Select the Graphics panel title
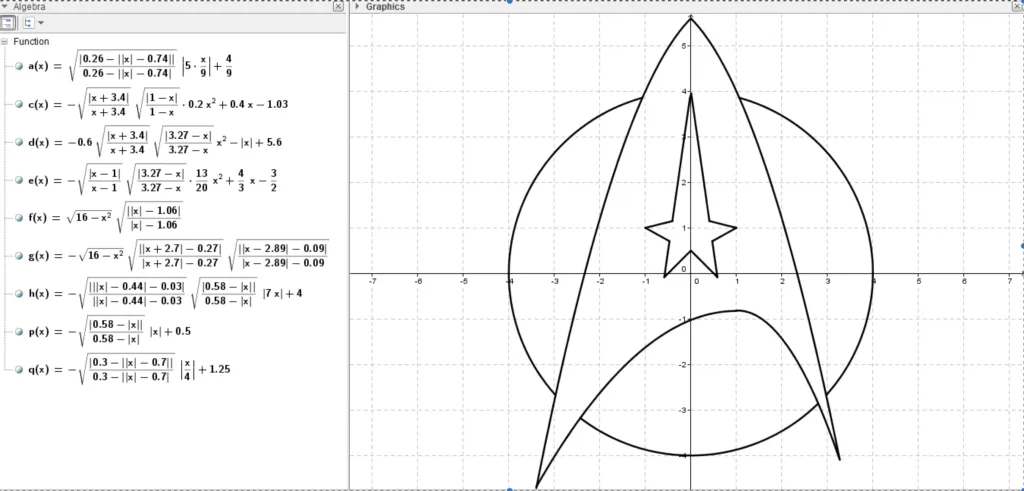Viewport: 1024px width, 491px height. pos(385,6)
